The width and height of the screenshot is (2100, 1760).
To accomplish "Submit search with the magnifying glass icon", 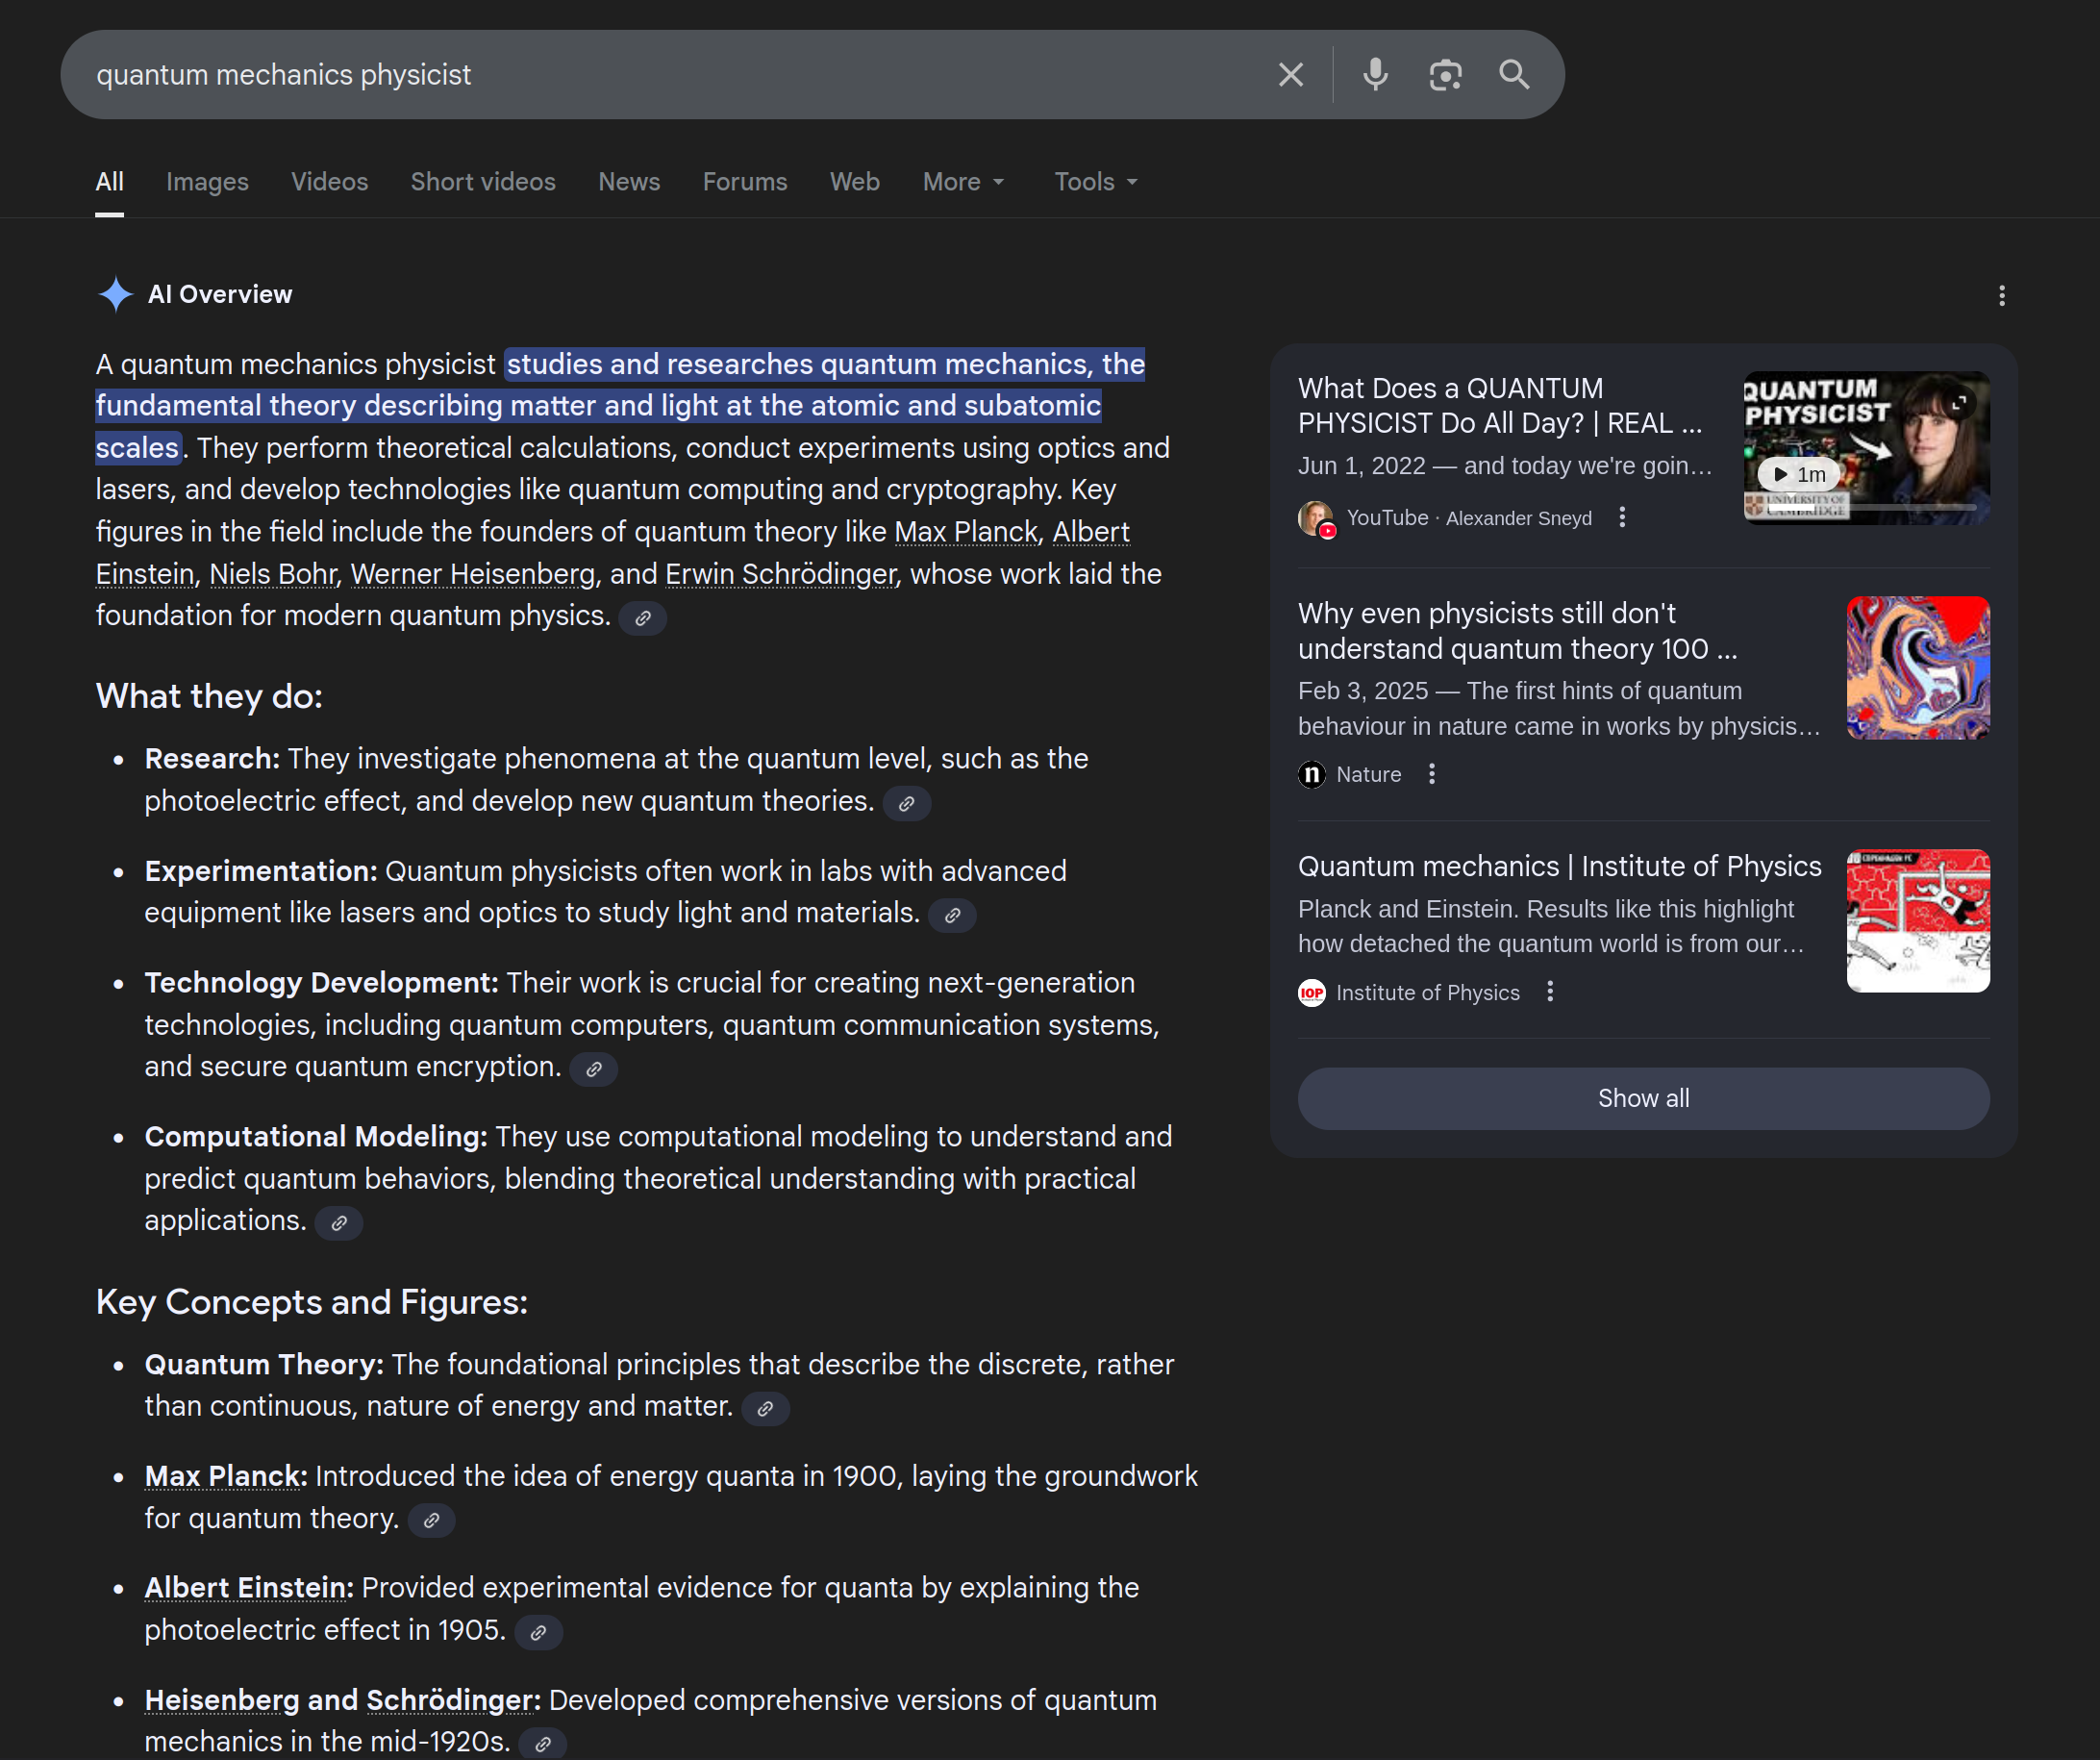I will 1514,75.
